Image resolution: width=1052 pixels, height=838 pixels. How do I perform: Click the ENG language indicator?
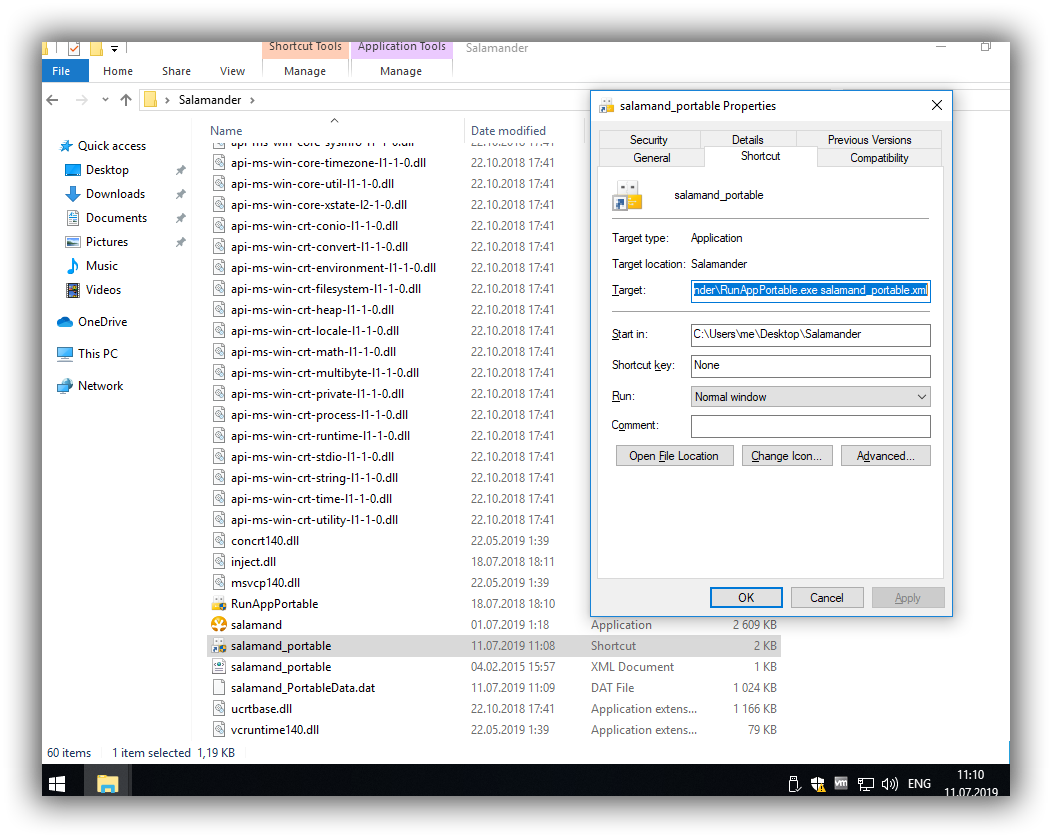(x=919, y=784)
